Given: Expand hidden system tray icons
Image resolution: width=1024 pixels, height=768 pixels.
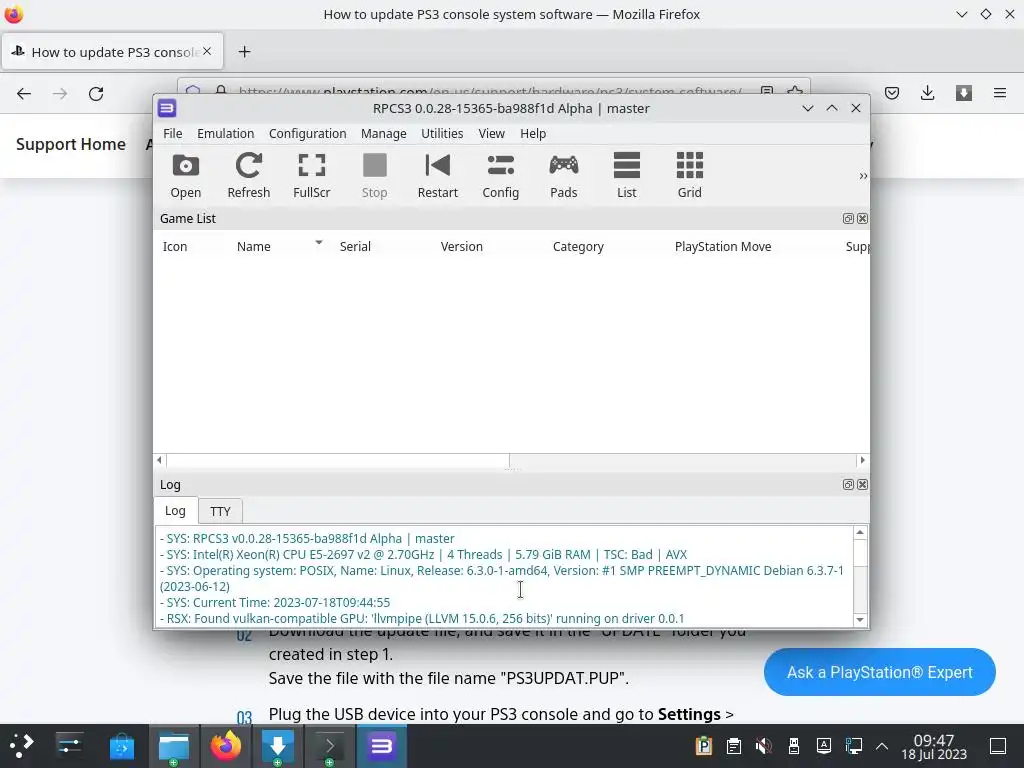Looking at the screenshot, I should coord(882,746).
